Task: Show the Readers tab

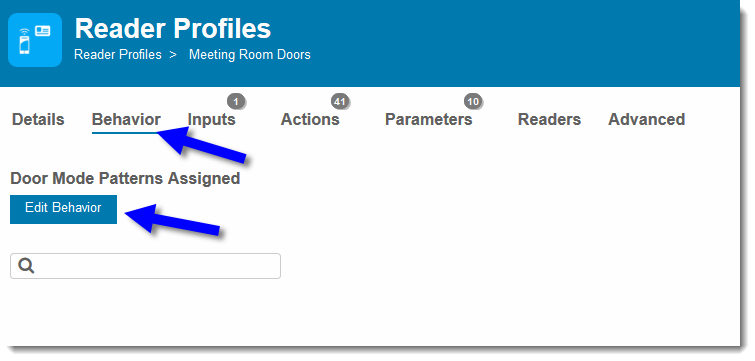Action: [x=549, y=119]
